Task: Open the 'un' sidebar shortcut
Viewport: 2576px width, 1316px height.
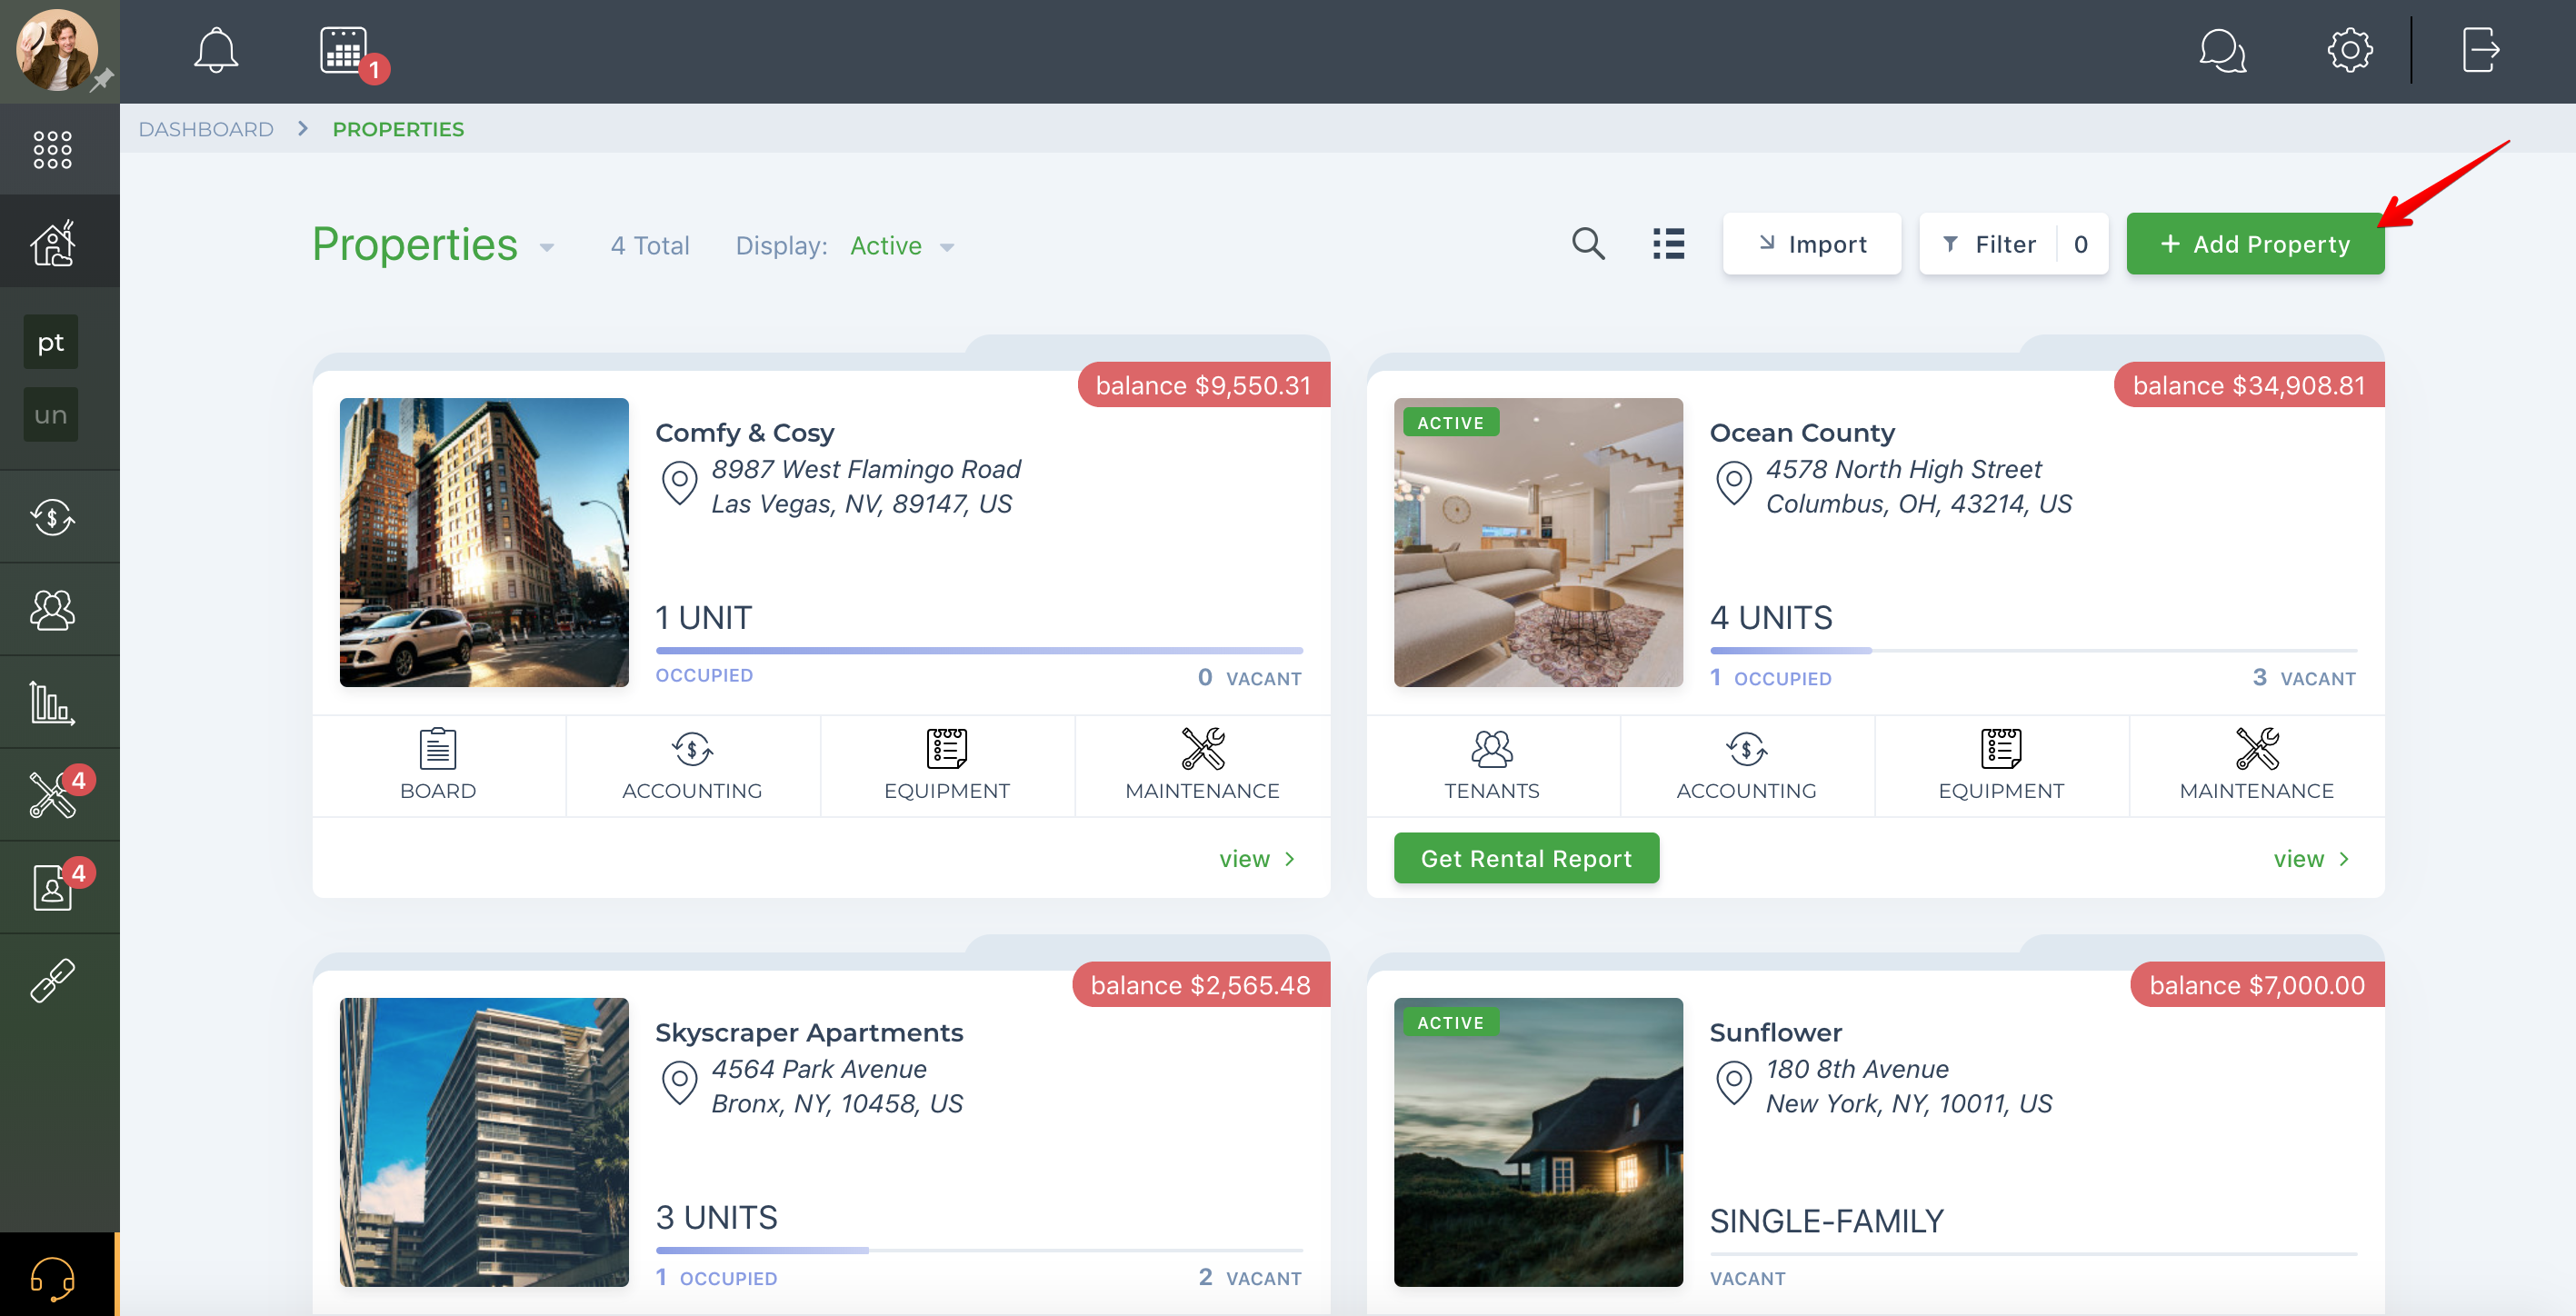Action: (x=50, y=414)
